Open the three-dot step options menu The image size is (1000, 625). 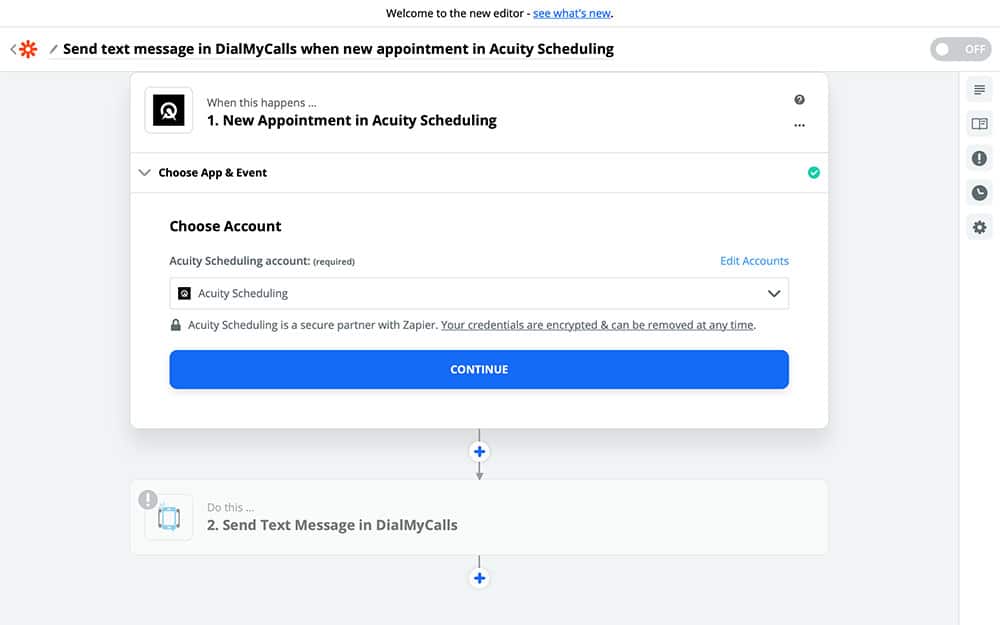click(x=799, y=125)
